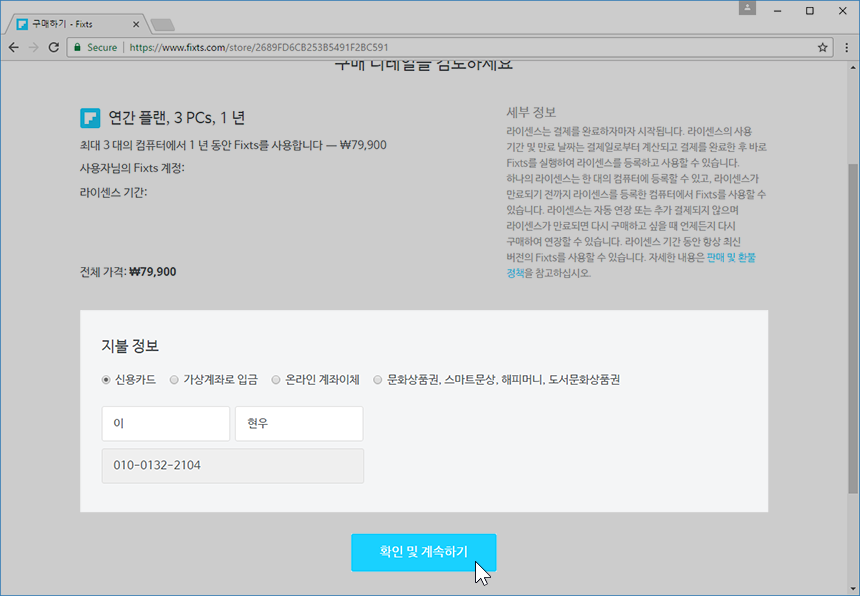Click the 최대 3 대의 컴퓨터에서 description line
This screenshot has height=596, width=860.
point(233,145)
